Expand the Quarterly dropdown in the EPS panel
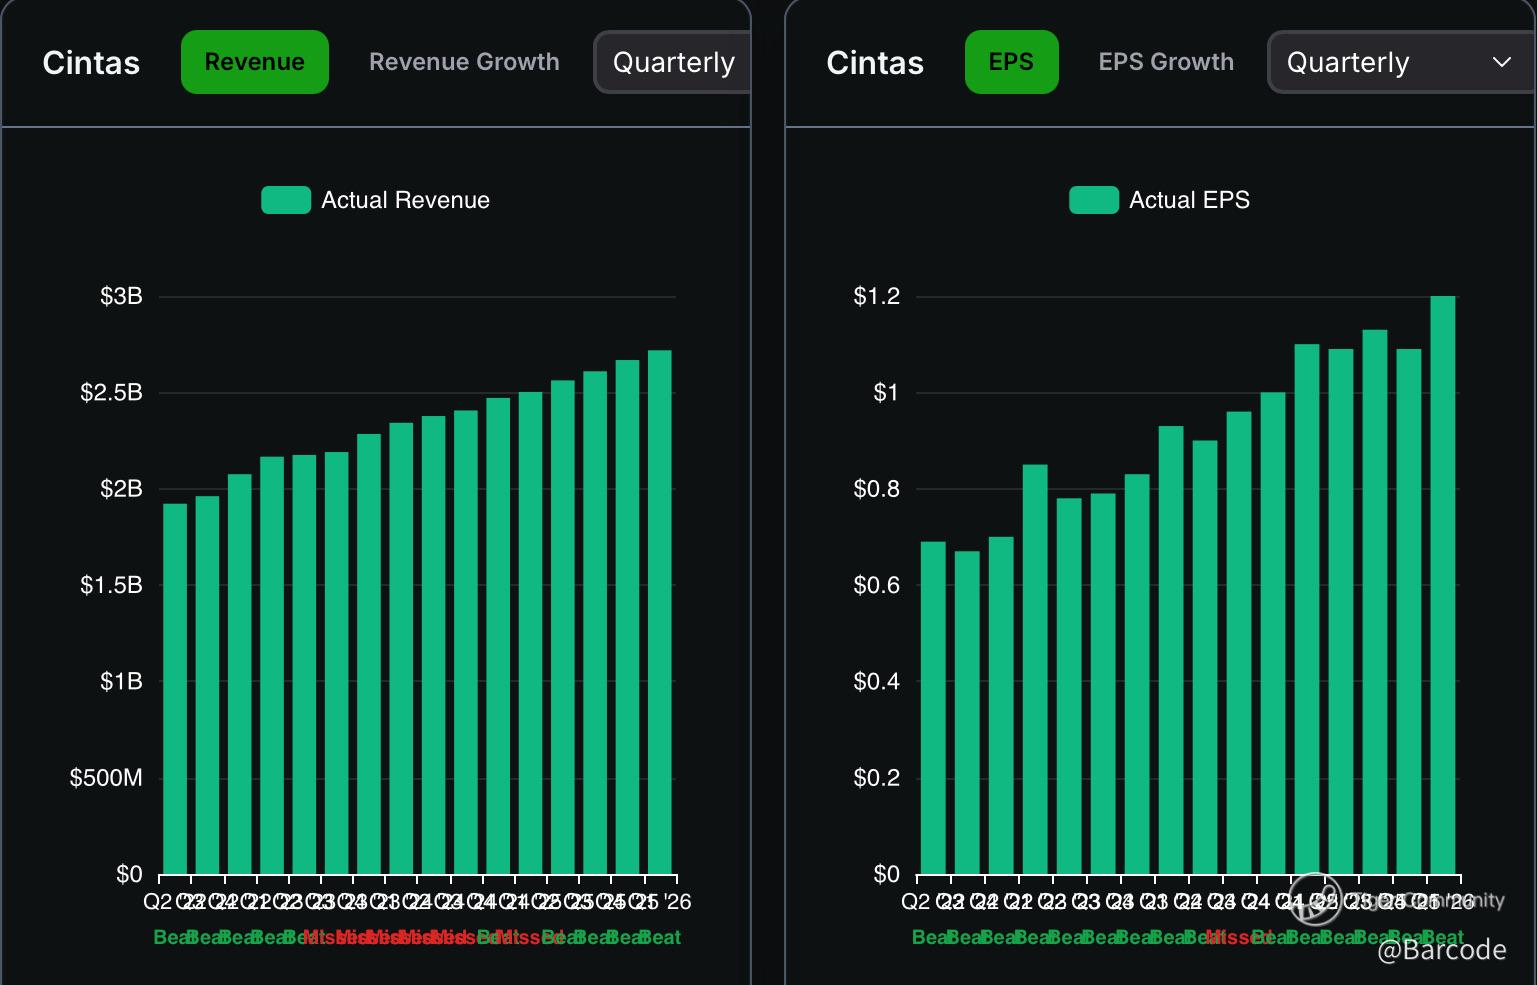Screen dimensions: 1537x985 click(1401, 62)
